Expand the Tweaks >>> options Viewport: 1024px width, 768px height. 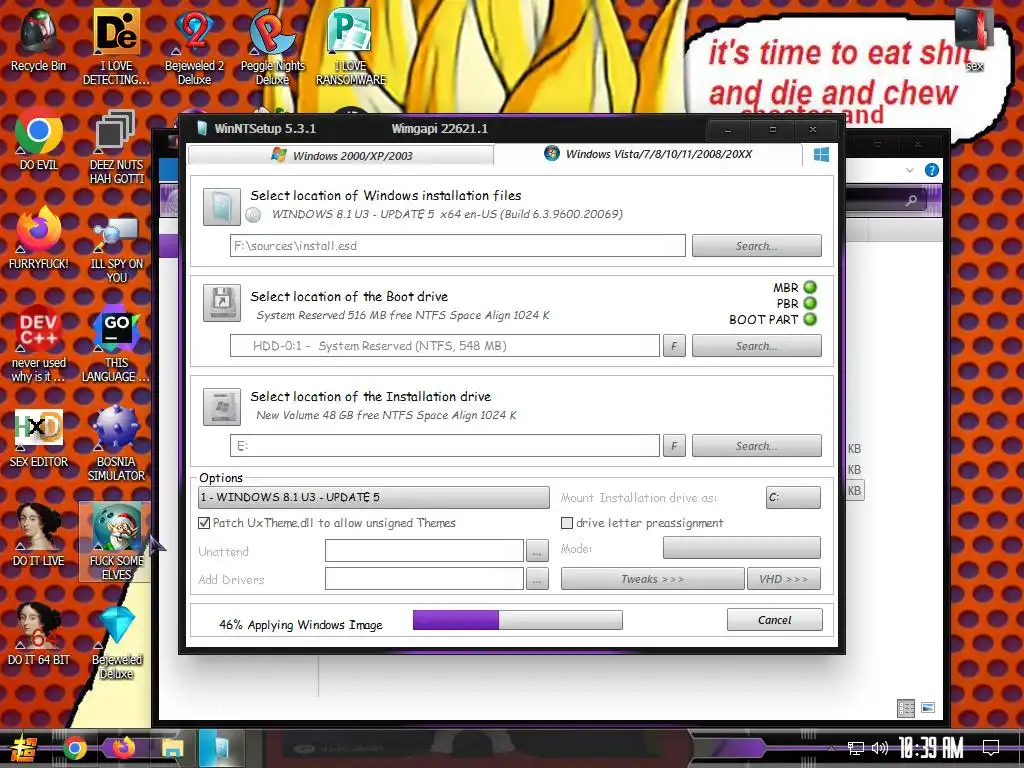click(652, 579)
